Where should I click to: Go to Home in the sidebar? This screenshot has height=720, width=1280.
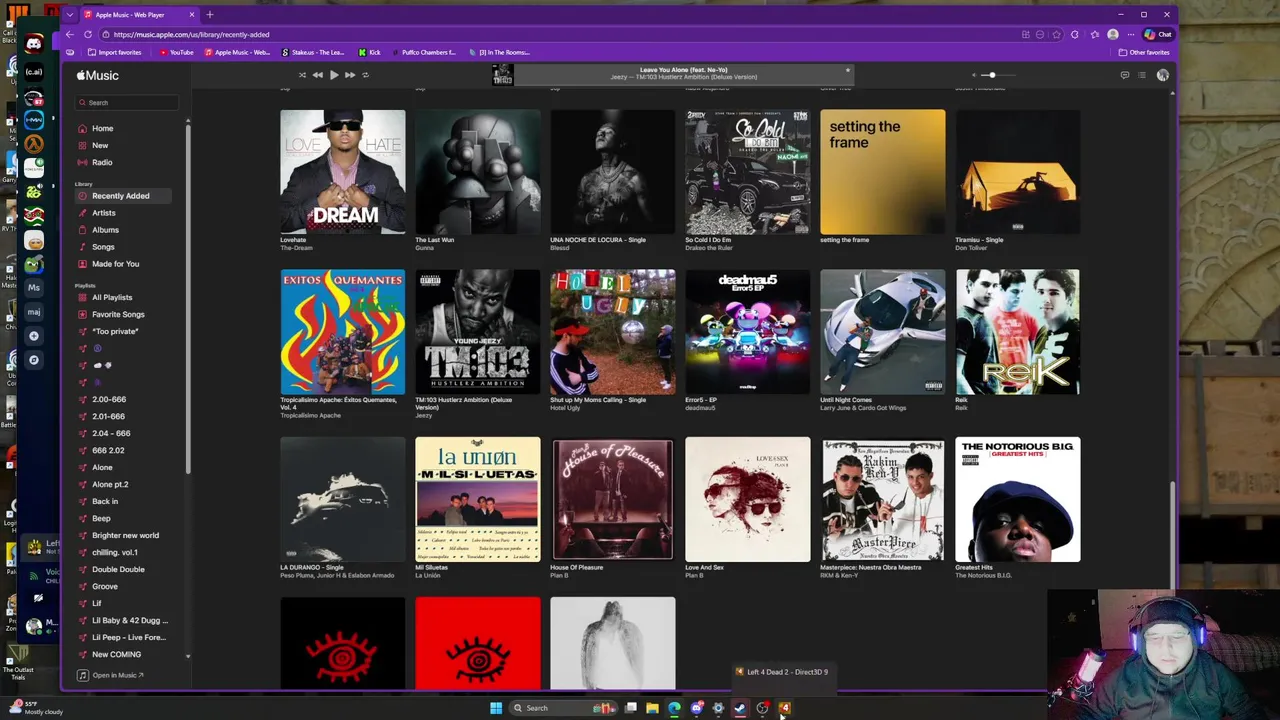[102, 128]
